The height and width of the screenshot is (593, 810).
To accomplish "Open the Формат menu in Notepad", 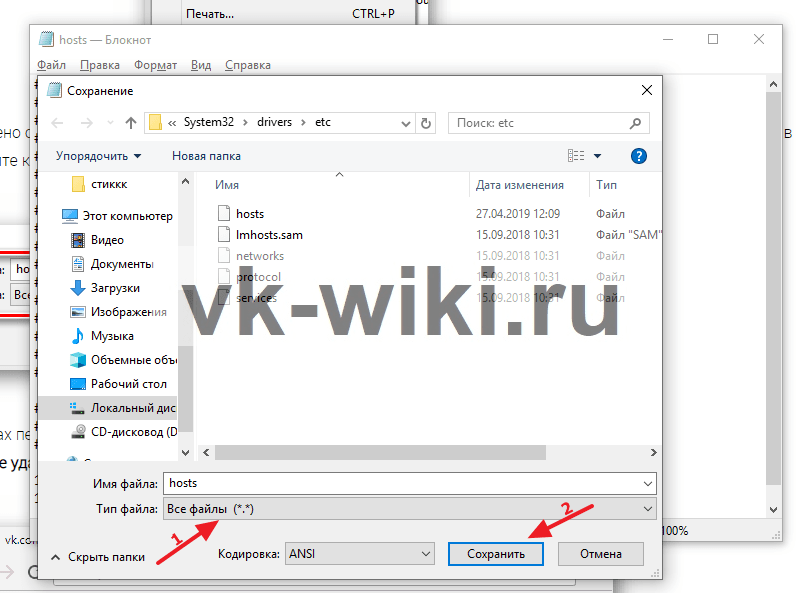I will pyautogui.click(x=155, y=65).
